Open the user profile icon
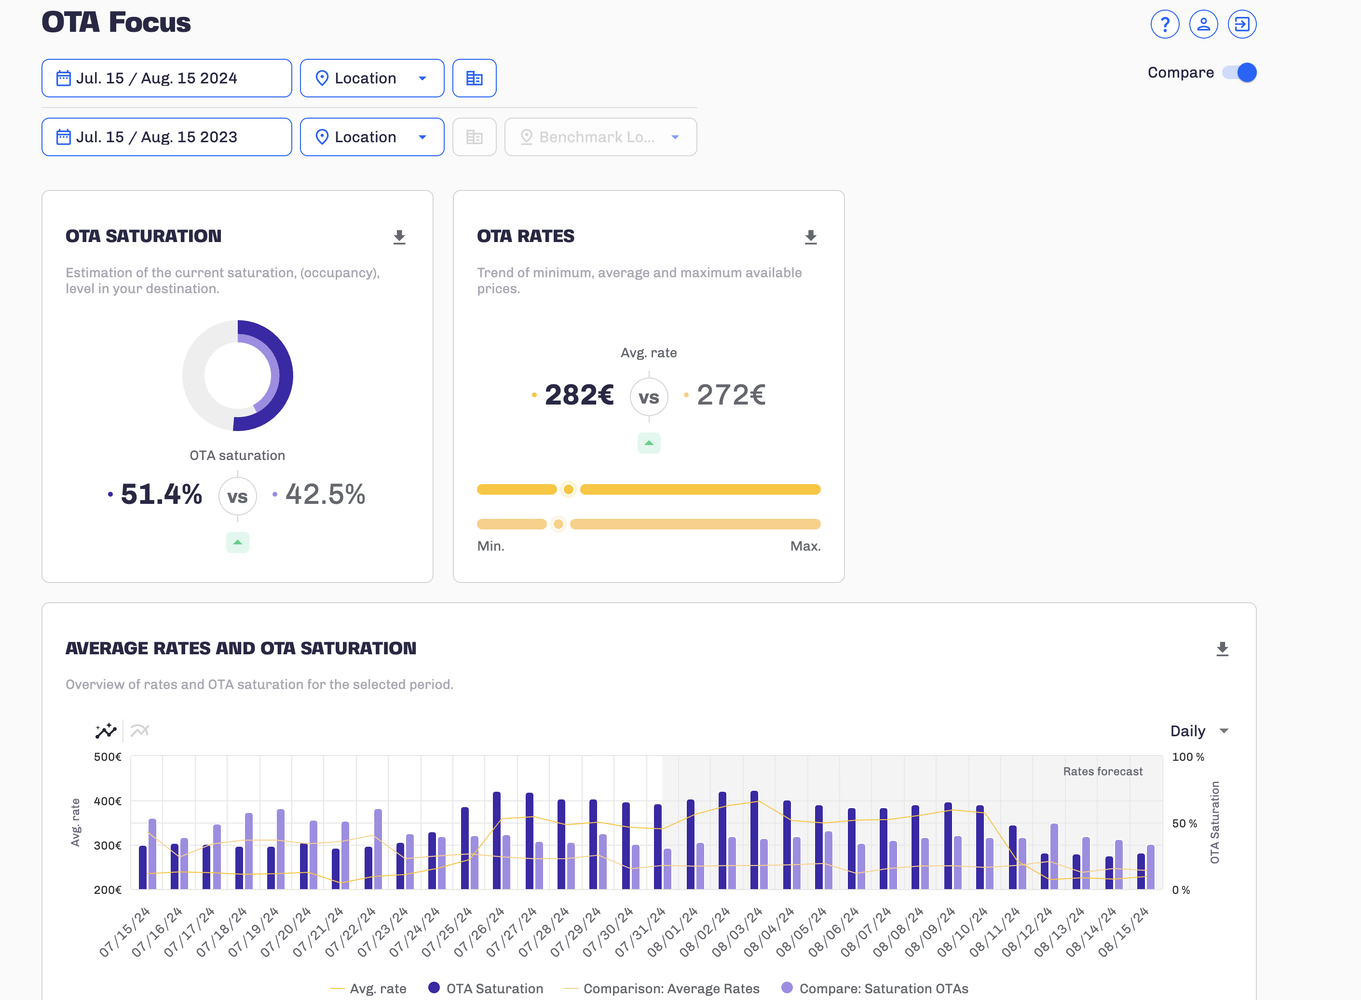The width and height of the screenshot is (1361, 1000). click(1203, 24)
